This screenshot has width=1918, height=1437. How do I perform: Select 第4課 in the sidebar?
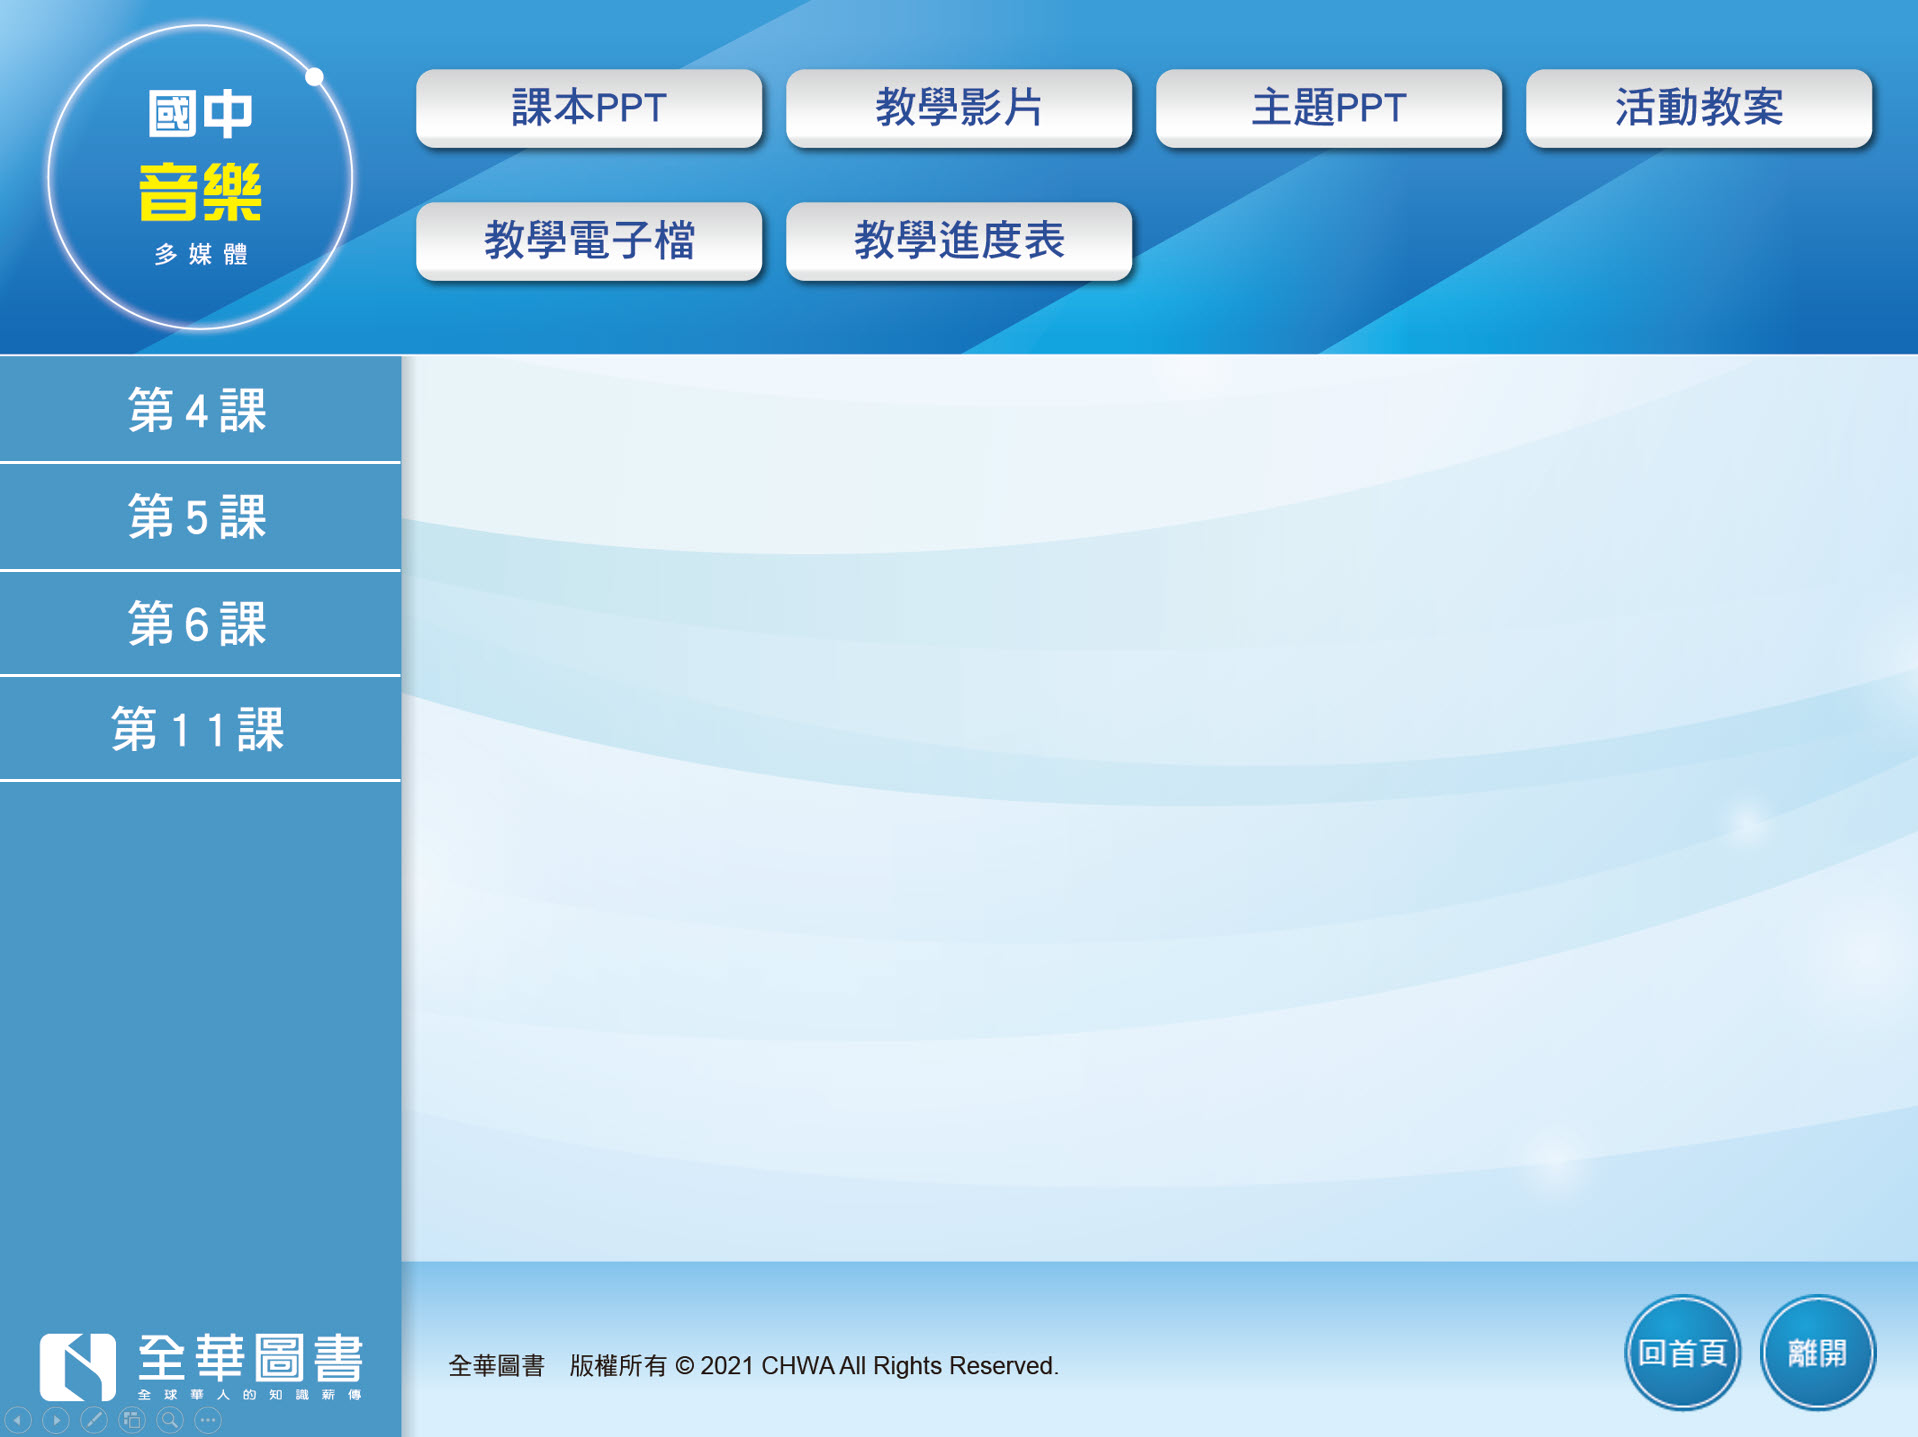coord(200,410)
